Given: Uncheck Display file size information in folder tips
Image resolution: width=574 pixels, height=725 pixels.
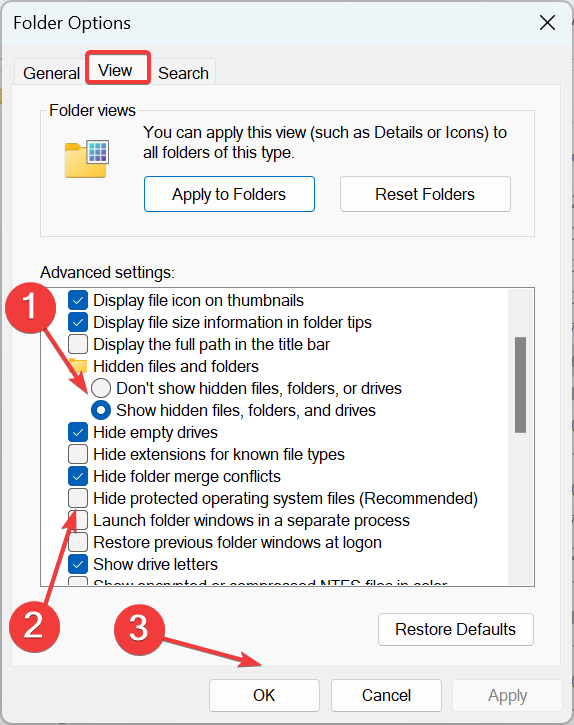Looking at the screenshot, I should click(x=78, y=322).
